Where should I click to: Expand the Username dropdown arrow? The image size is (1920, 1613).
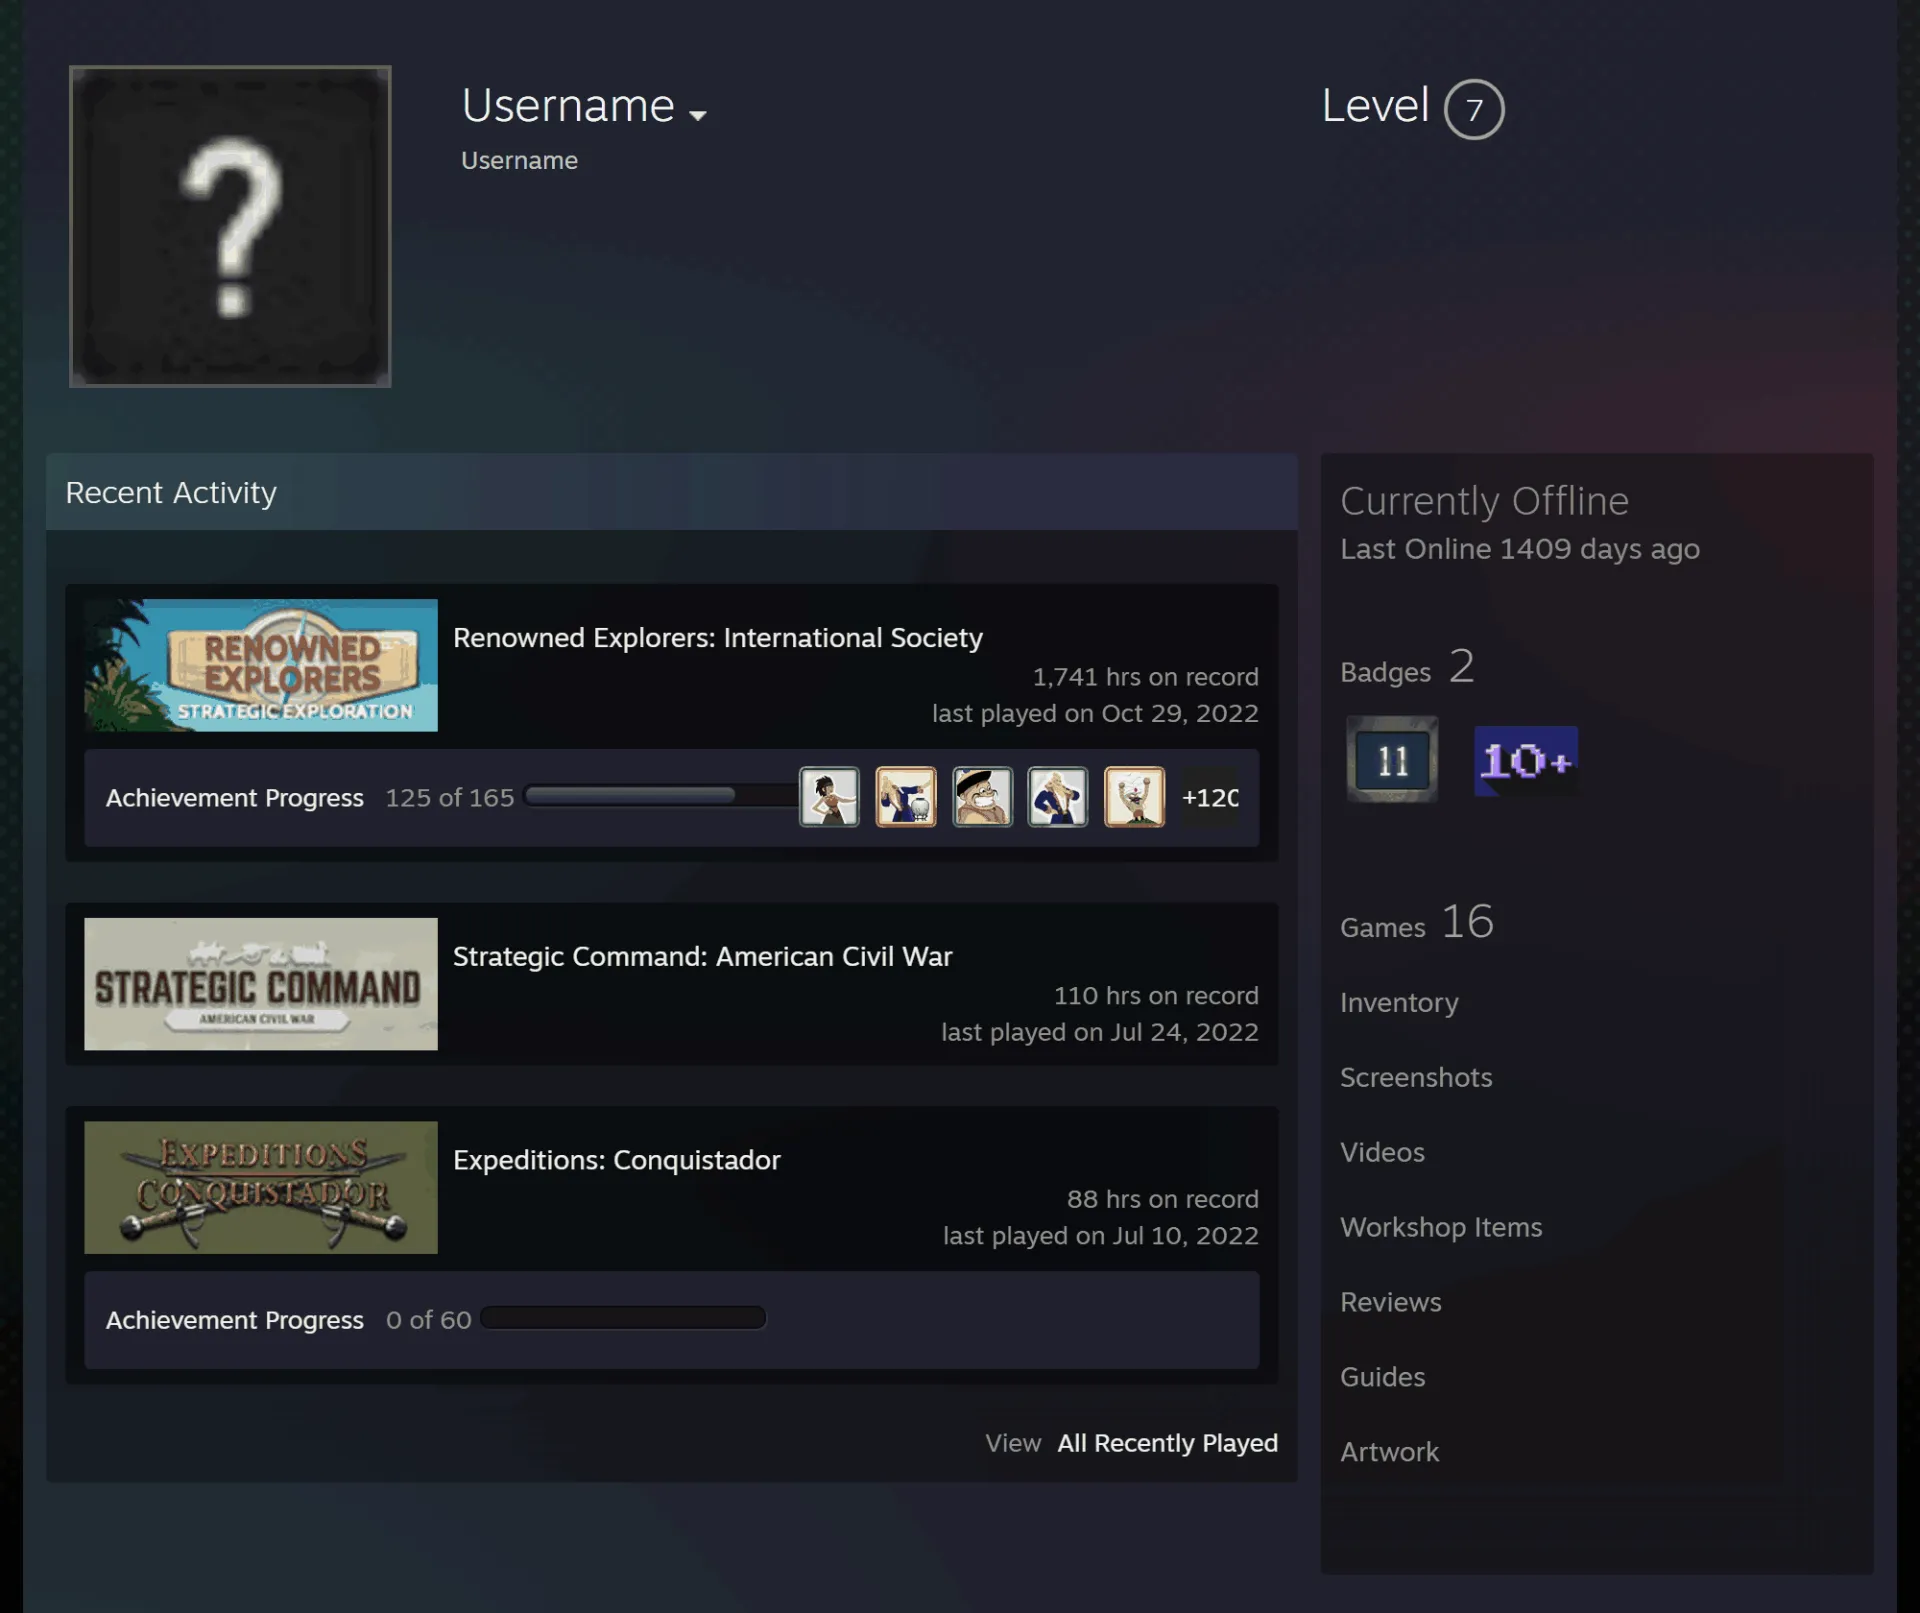(698, 116)
